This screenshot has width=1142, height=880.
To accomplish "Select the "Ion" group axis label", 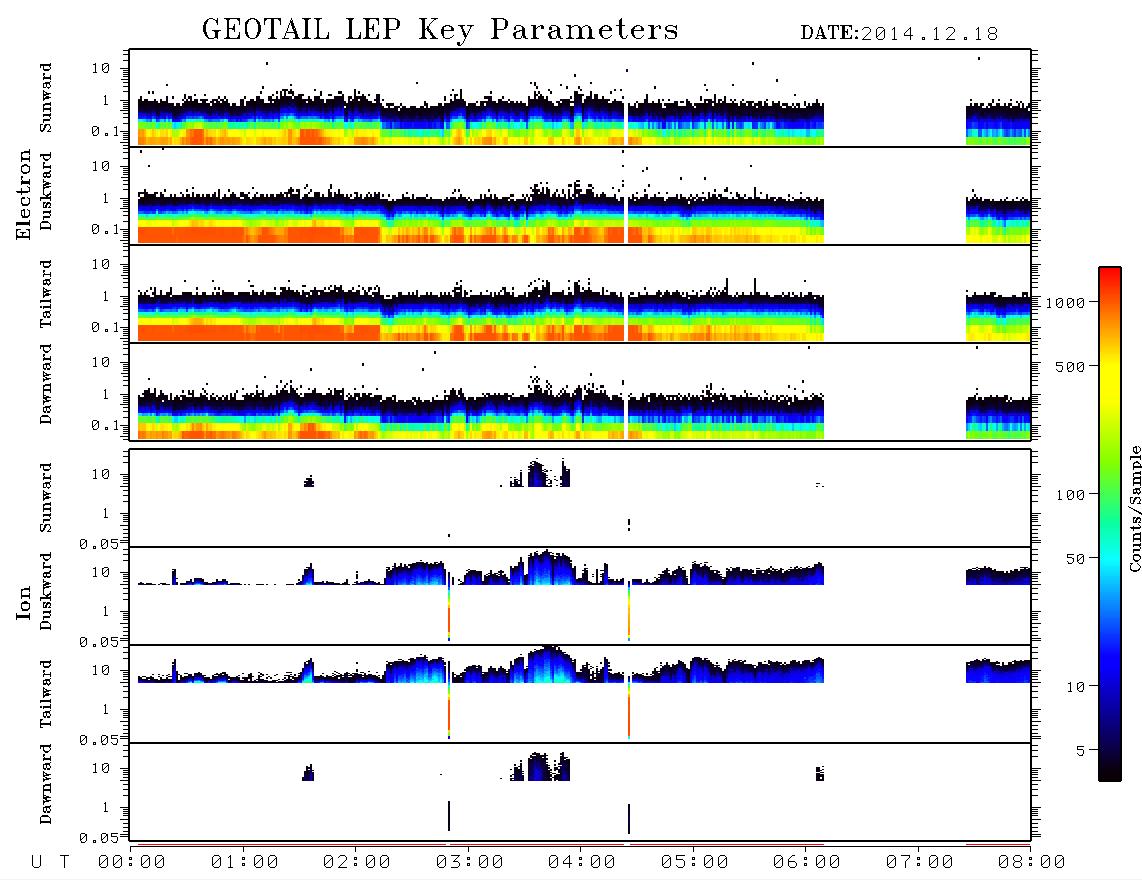I will (23, 602).
